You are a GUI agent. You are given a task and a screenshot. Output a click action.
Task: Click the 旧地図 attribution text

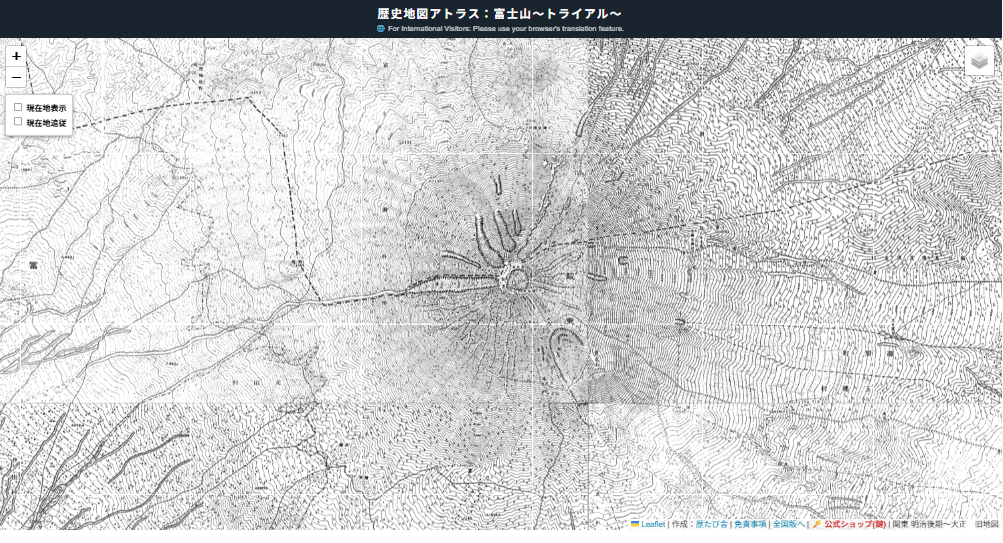click(986, 524)
